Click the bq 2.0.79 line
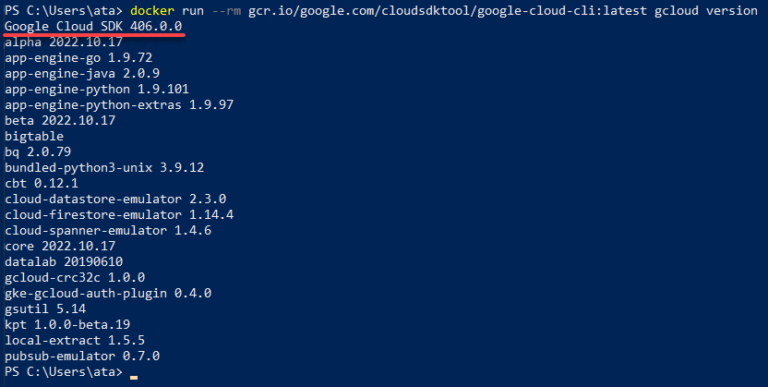 pyautogui.click(x=38, y=152)
